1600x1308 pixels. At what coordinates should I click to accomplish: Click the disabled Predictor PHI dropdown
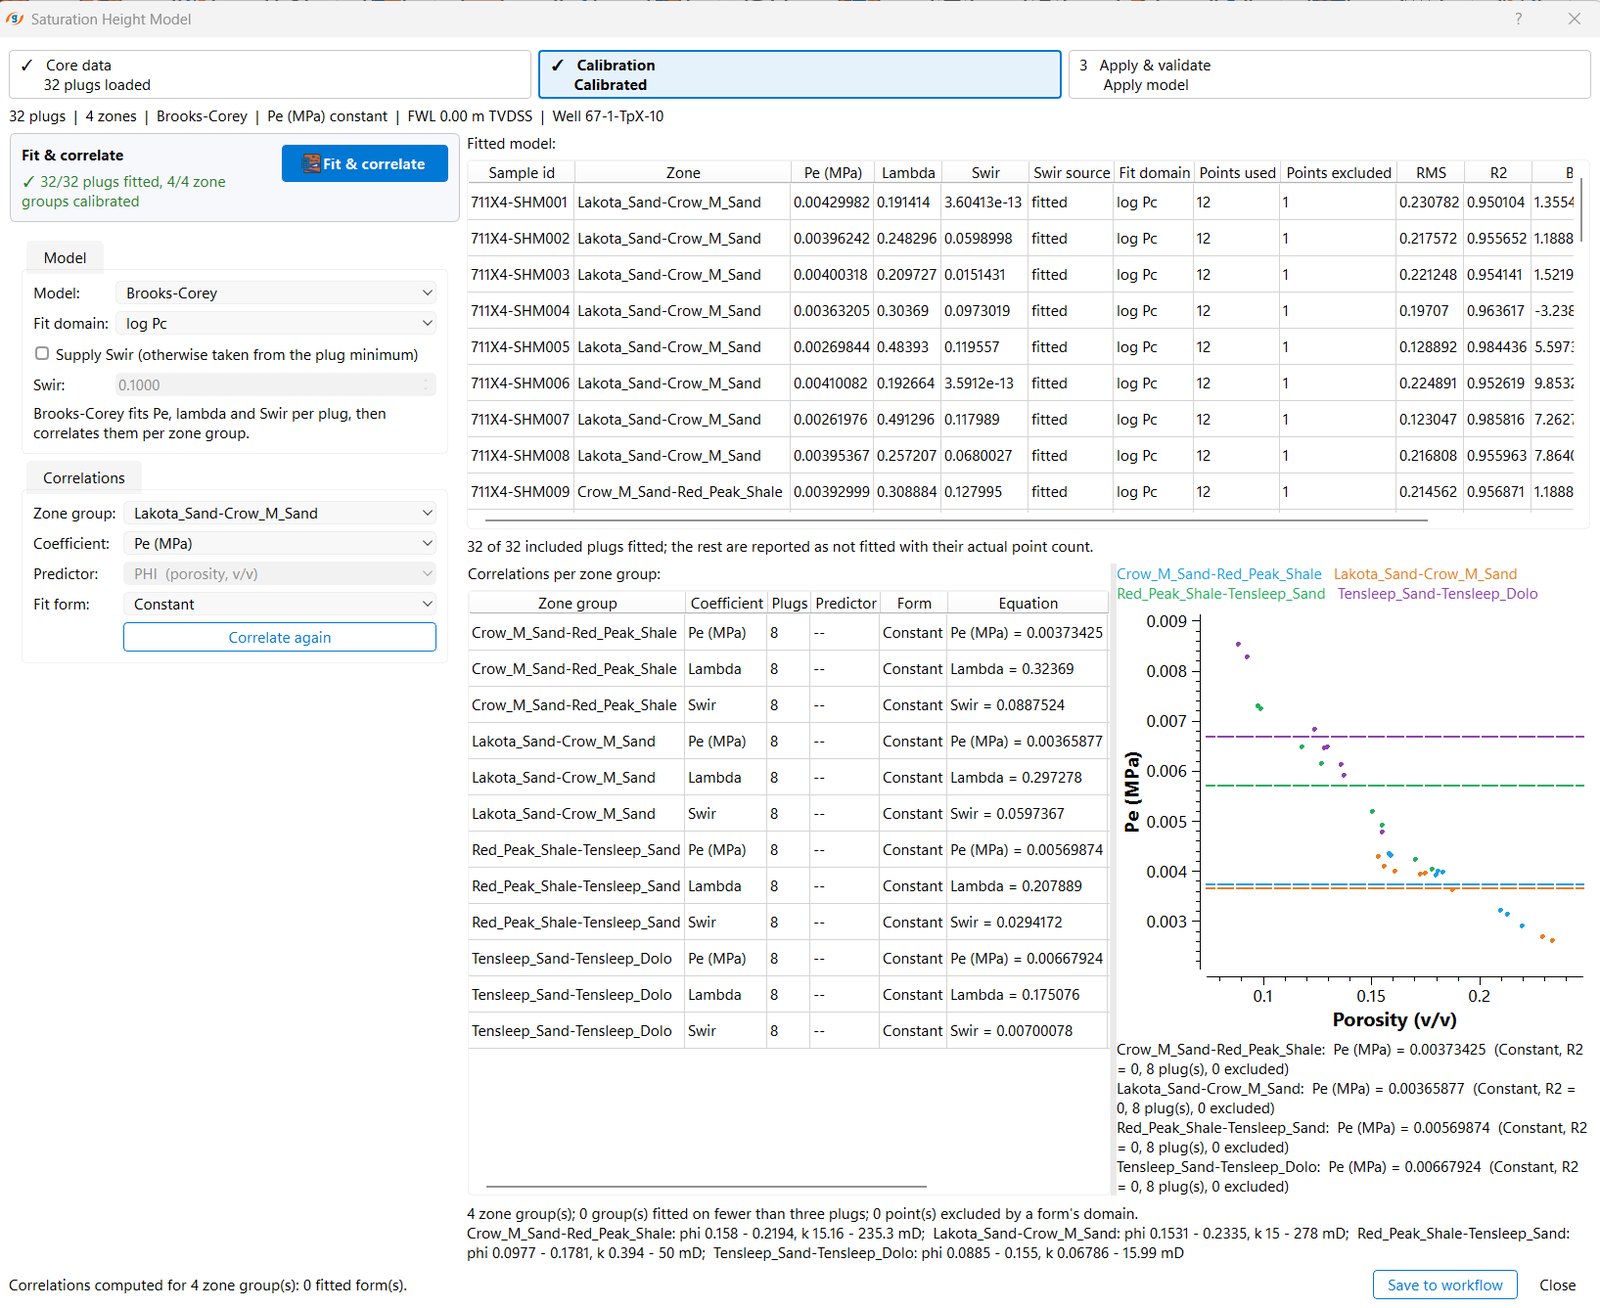click(x=280, y=574)
